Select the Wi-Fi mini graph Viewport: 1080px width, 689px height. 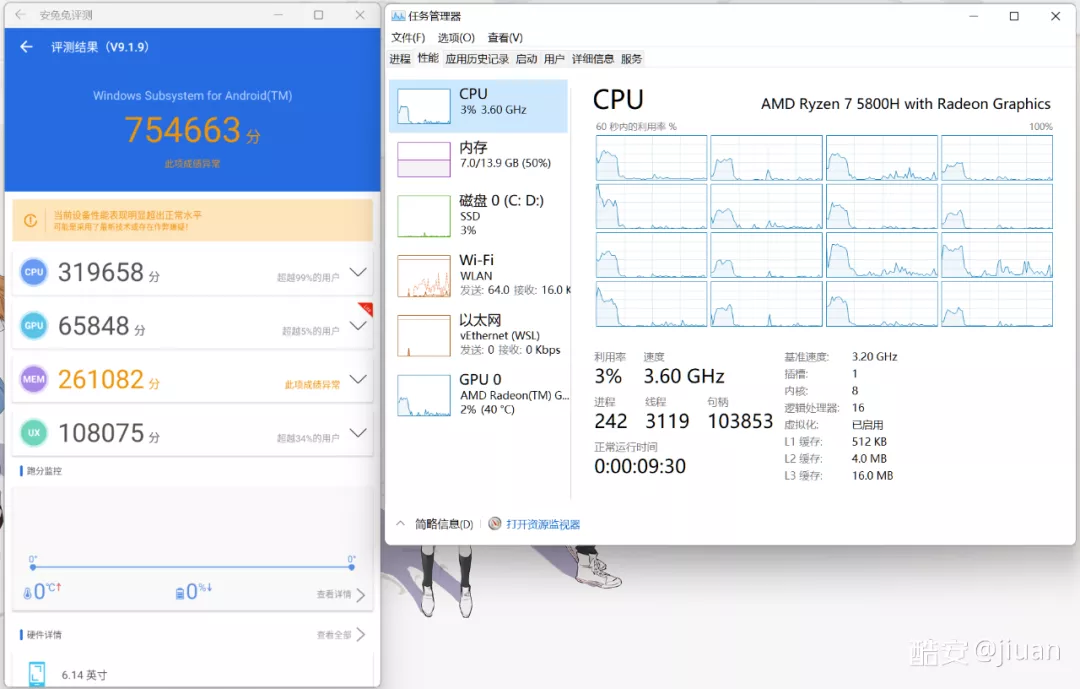[x=424, y=276]
